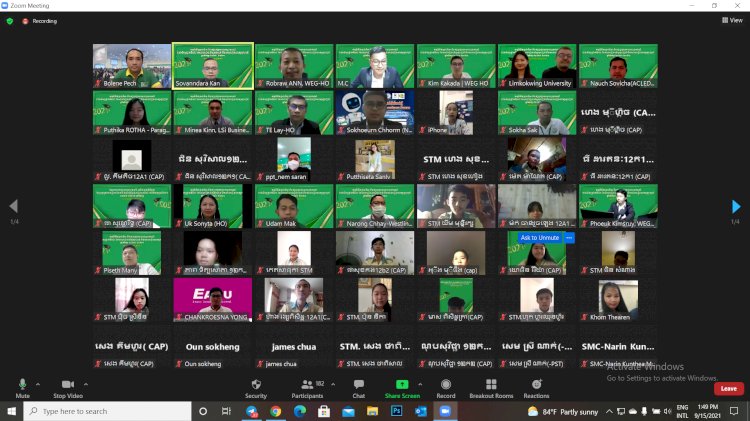Mute the microphone in Zoom toolbar
The width and height of the screenshot is (750, 421).
coord(22,388)
